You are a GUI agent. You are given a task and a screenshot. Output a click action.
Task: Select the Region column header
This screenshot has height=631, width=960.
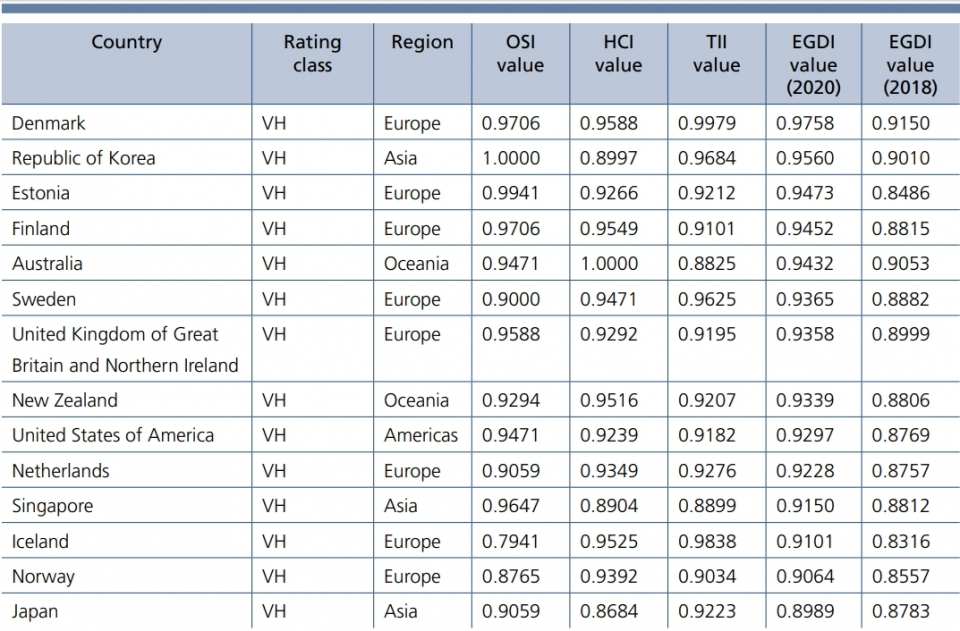pos(422,43)
